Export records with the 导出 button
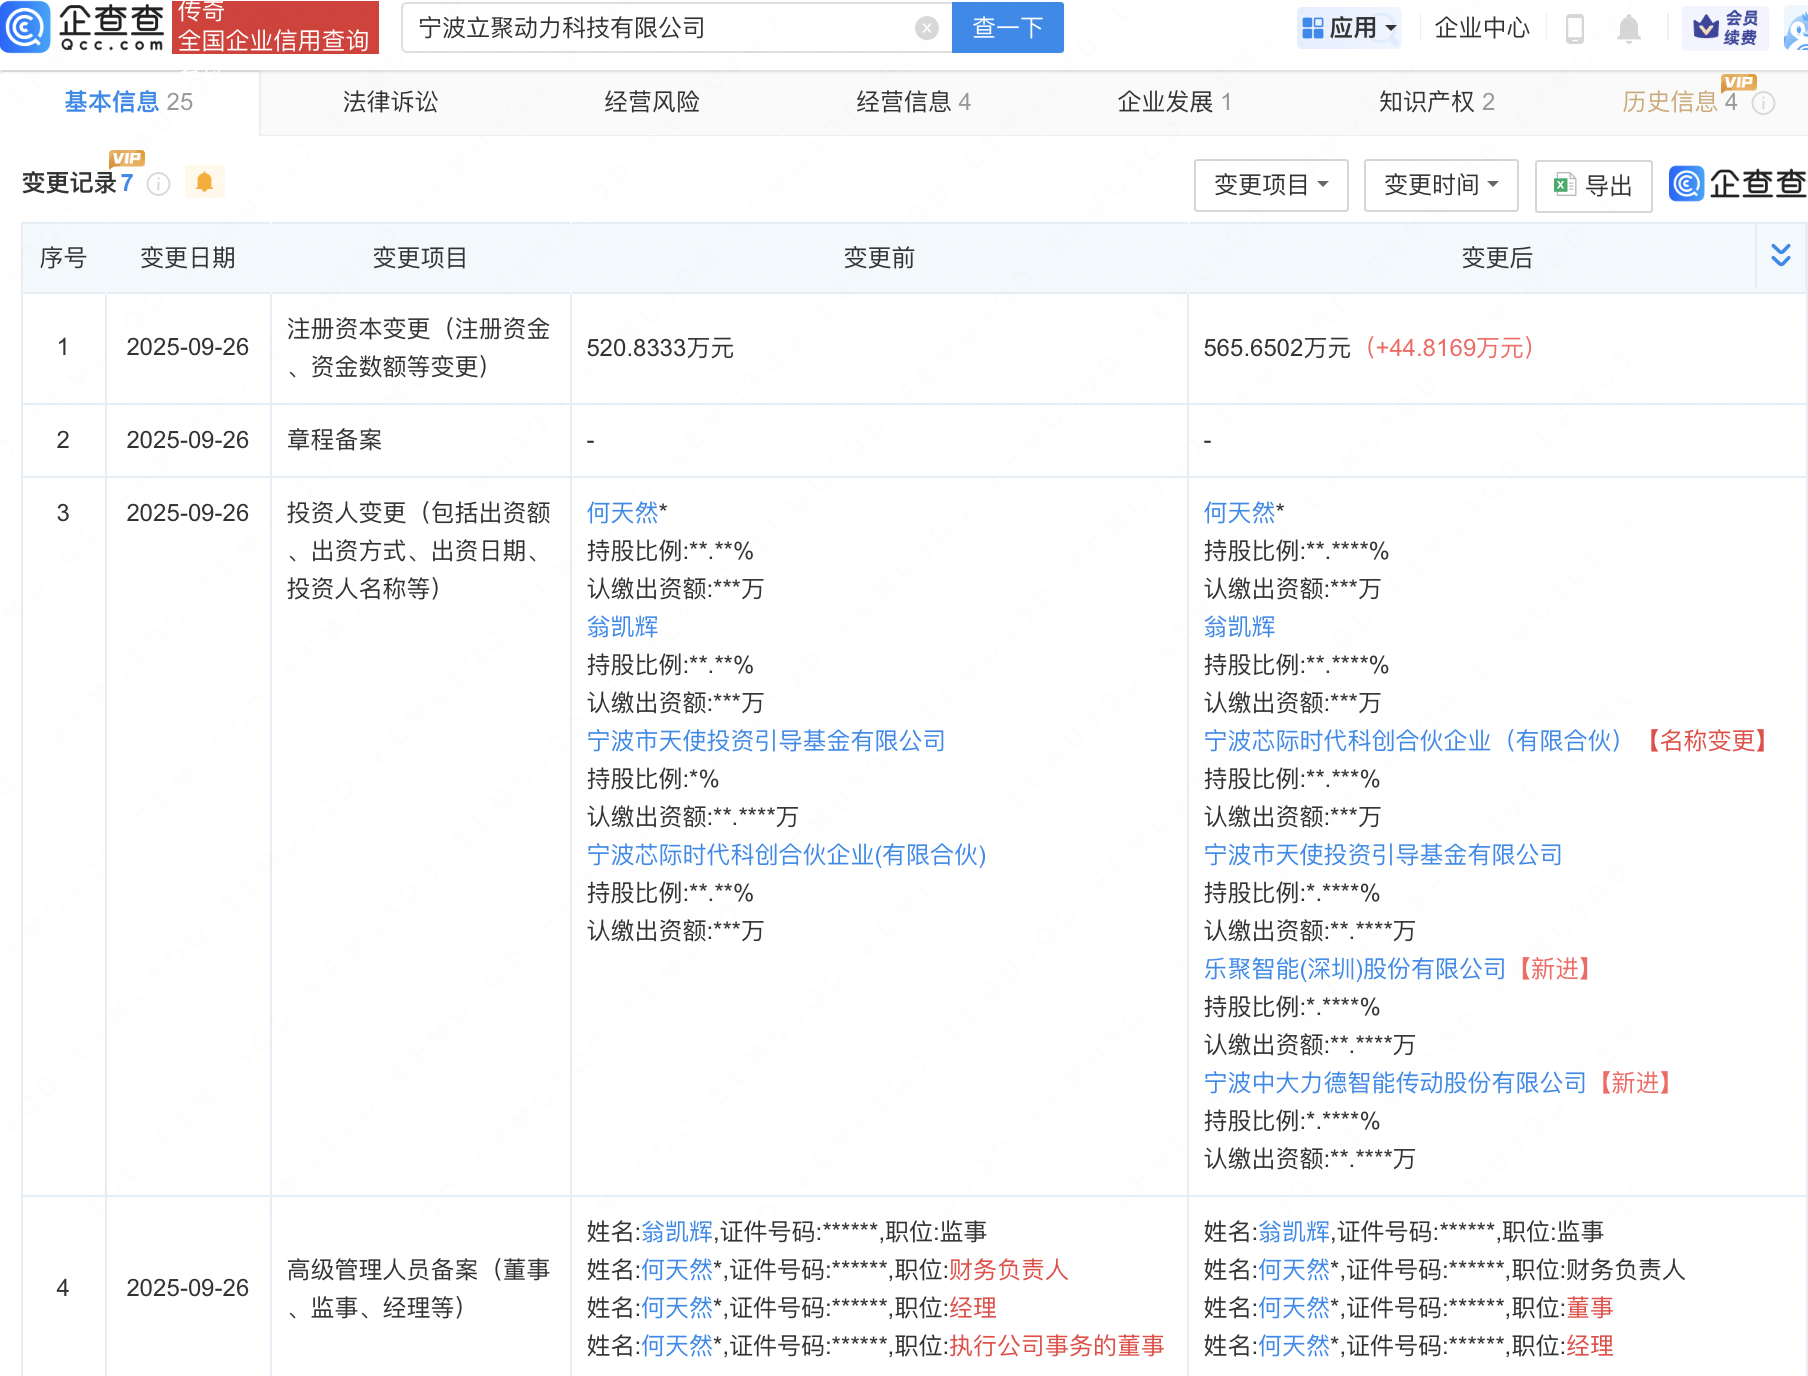This screenshot has width=1808, height=1376. pyautogui.click(x=1592, y=185)
